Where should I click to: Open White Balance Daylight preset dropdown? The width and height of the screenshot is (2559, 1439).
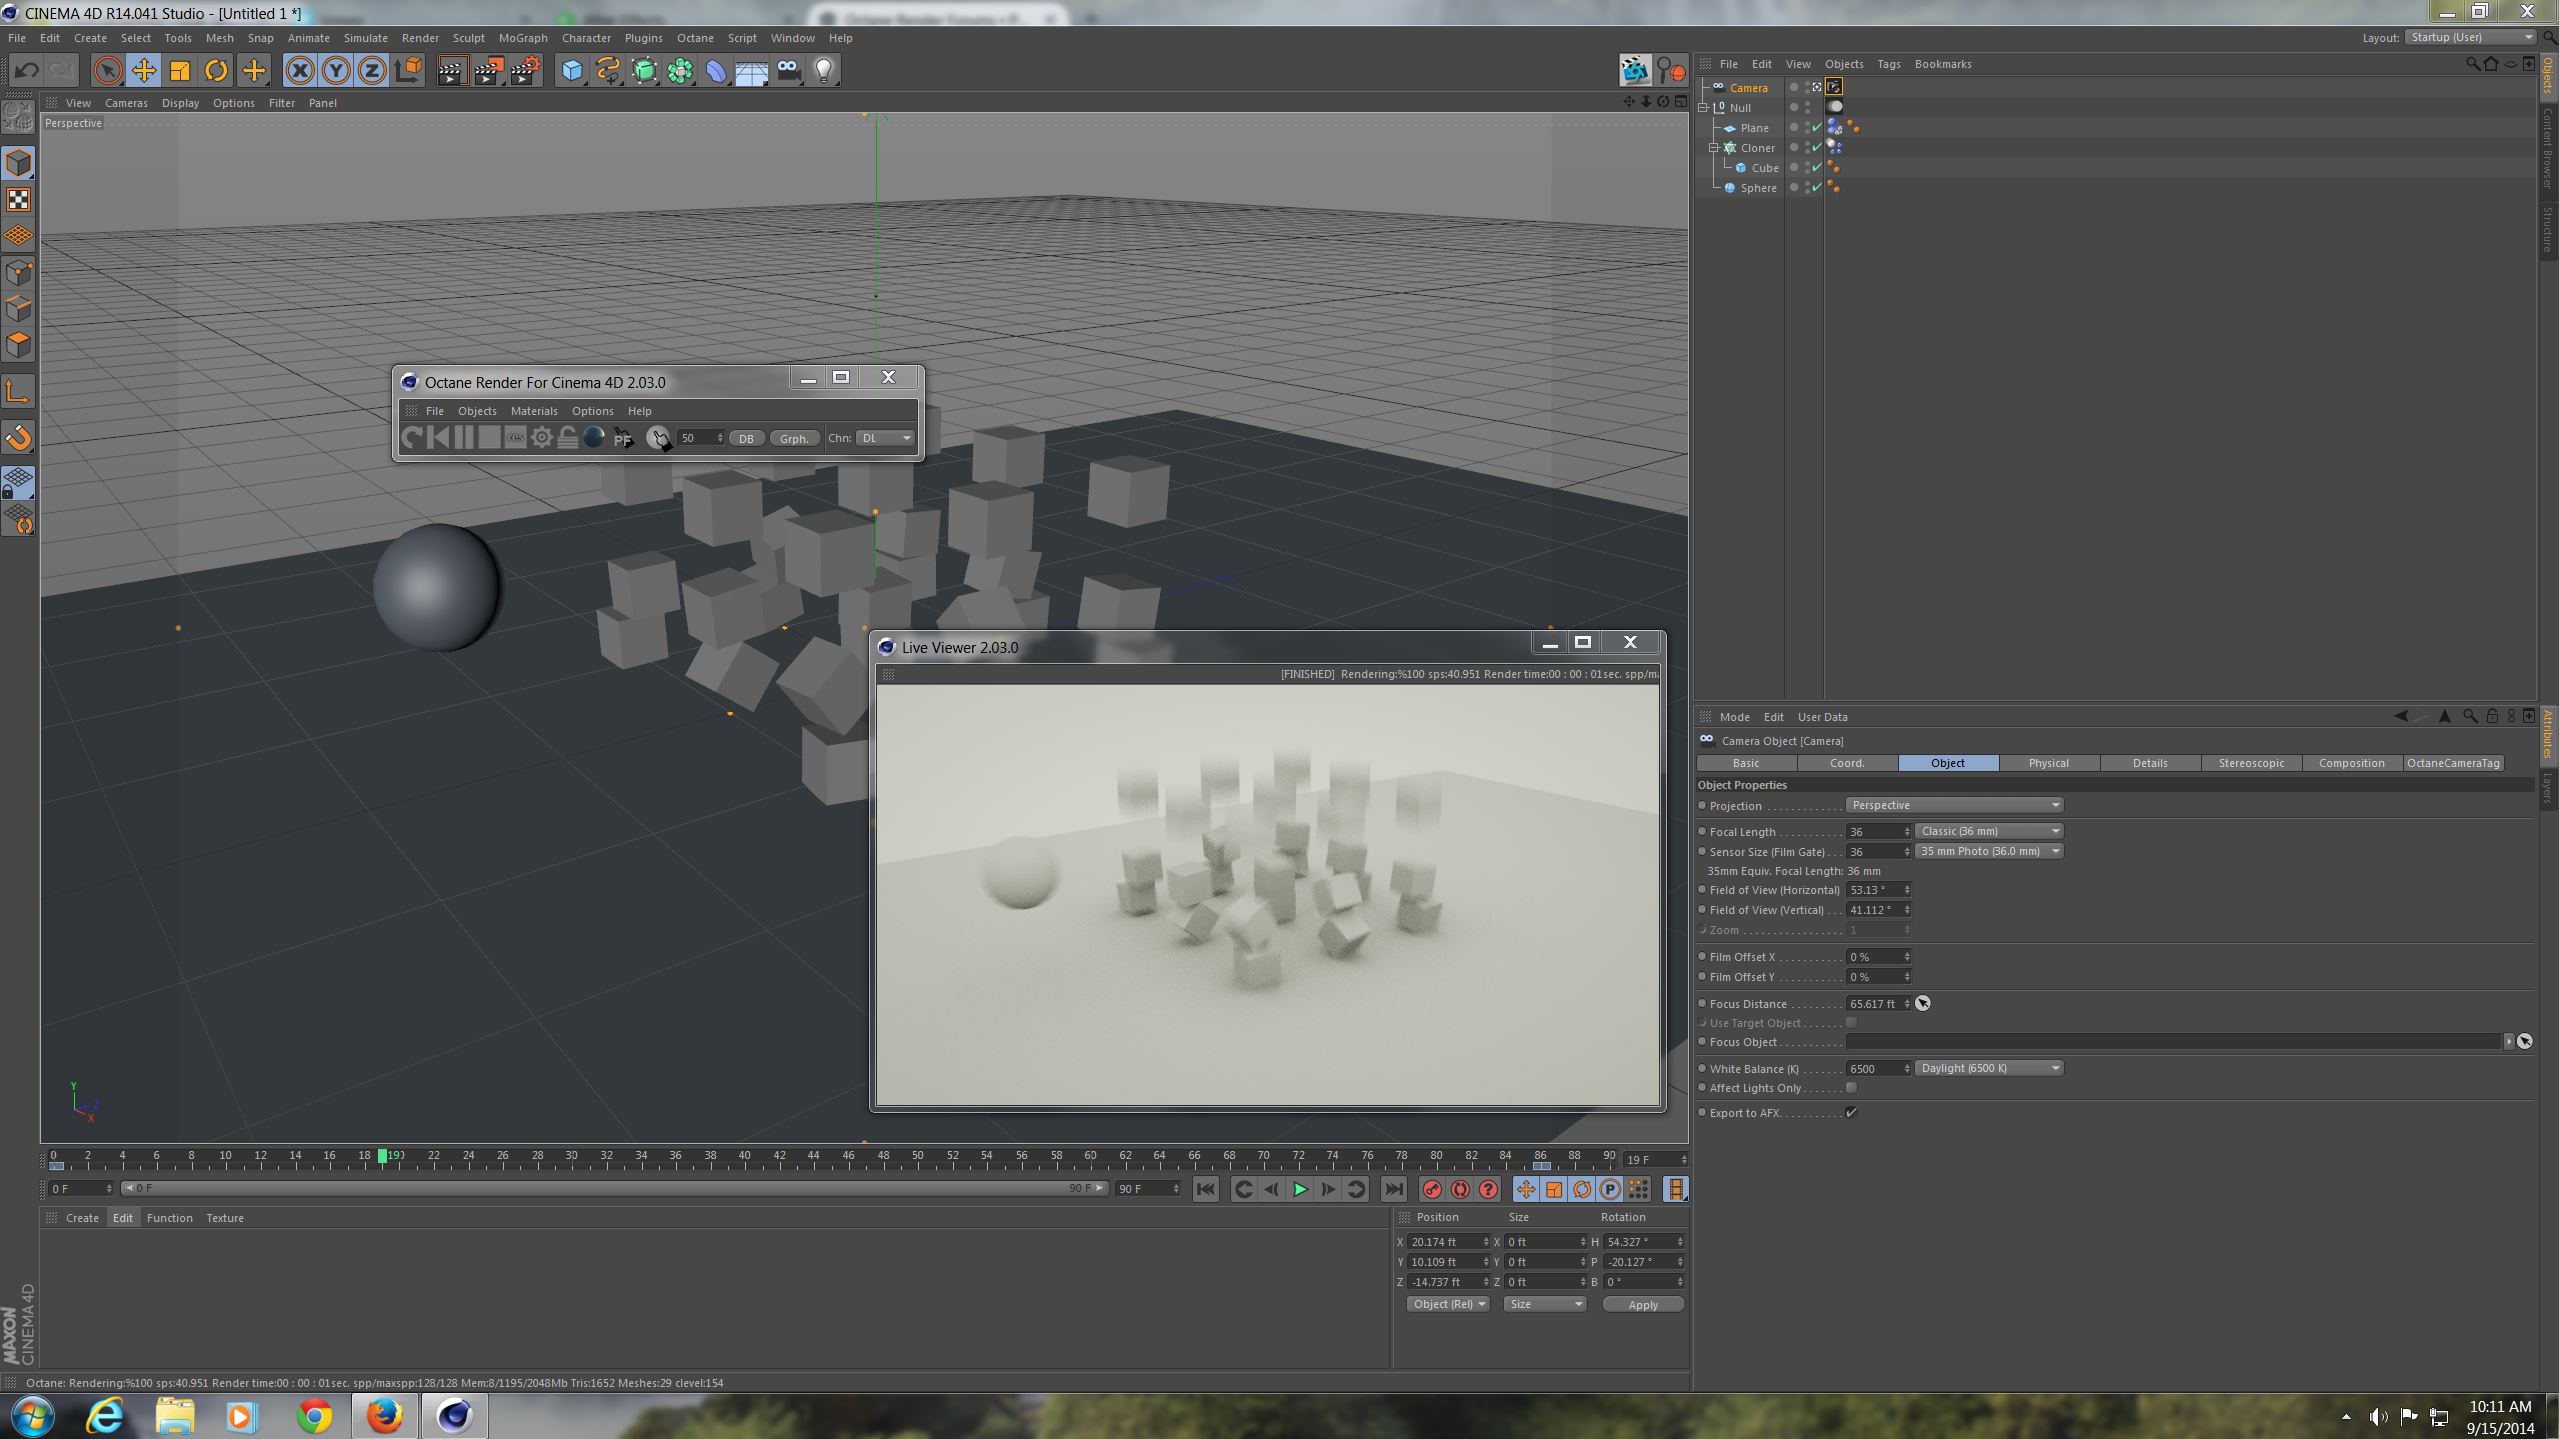pos(1988,1068)
